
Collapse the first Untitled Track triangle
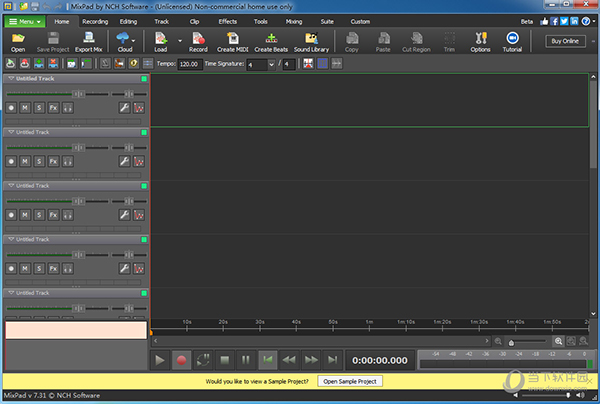click(11, 78)
